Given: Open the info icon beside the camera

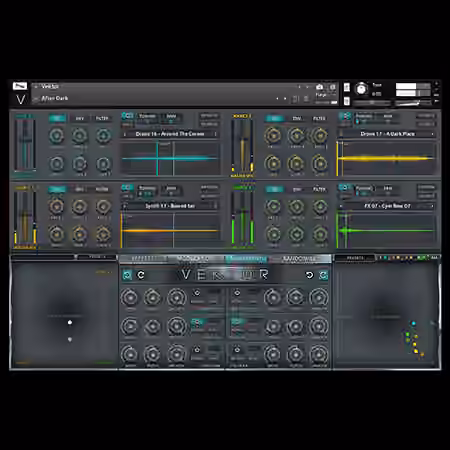Looking at the screenshot, I should [332, 87].
